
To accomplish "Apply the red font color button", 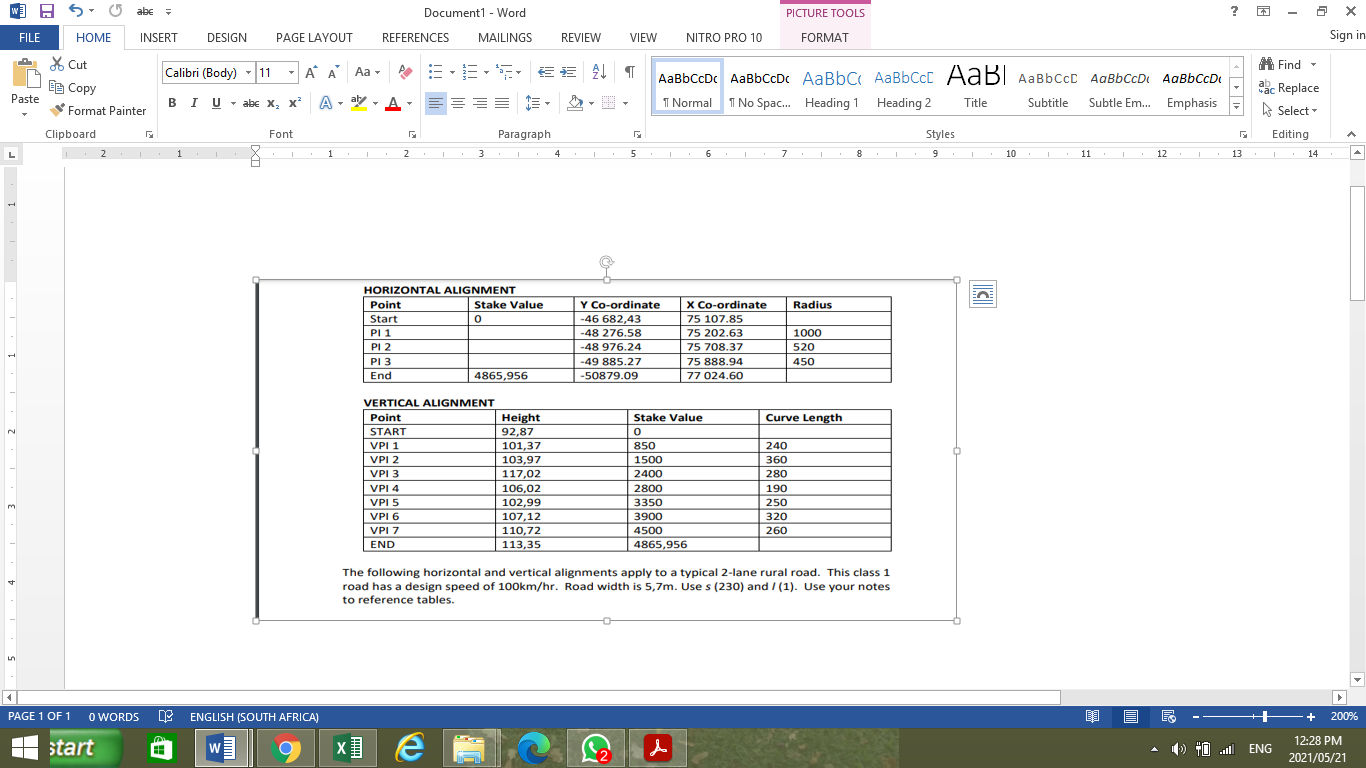I will pyautogui.click(x=393, y=103).
